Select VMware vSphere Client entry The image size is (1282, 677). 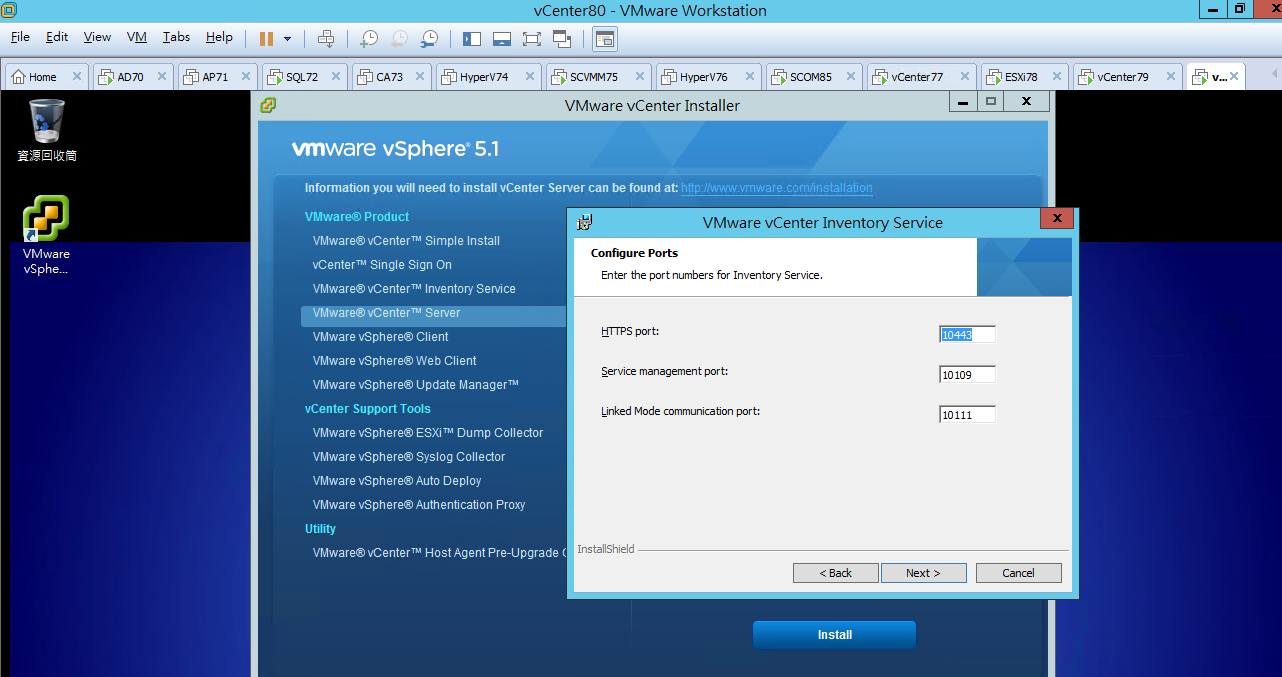pos(380,337)
